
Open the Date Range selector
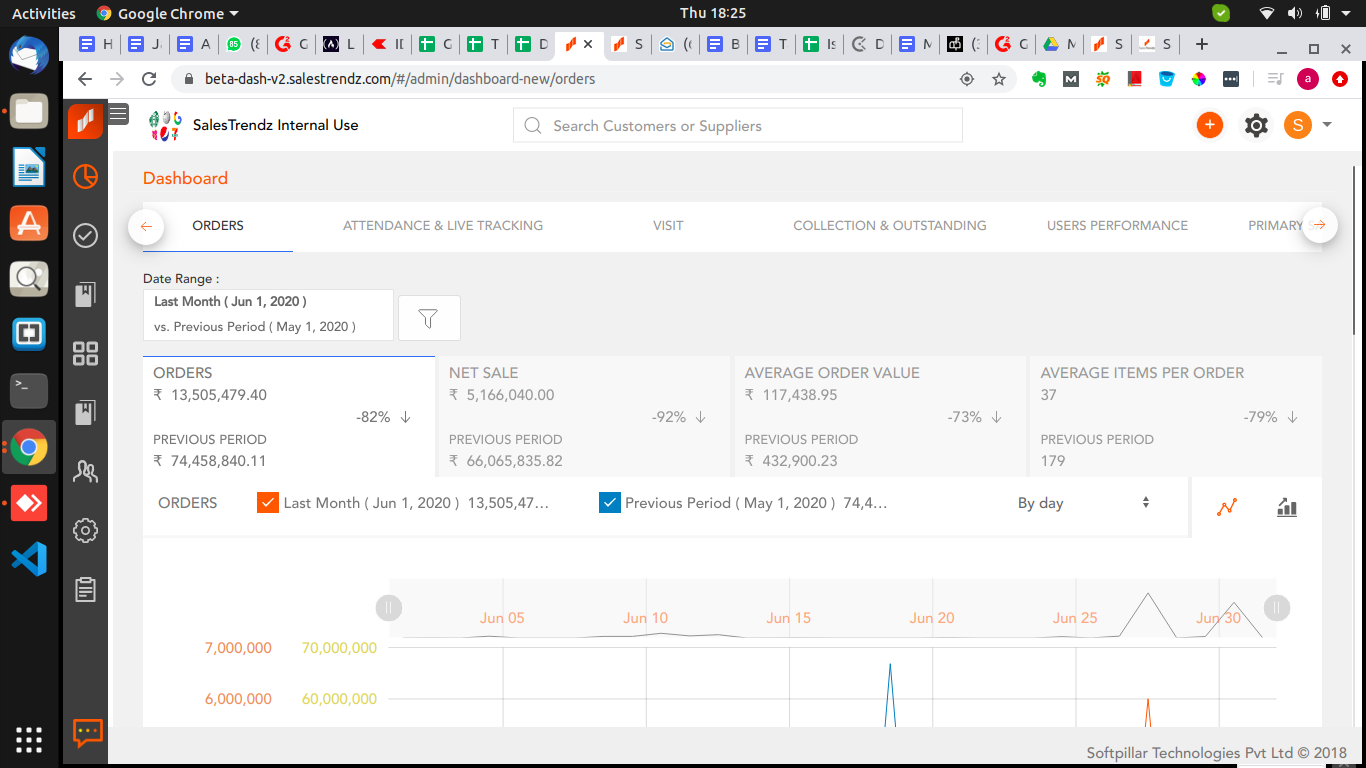(268, 314)
